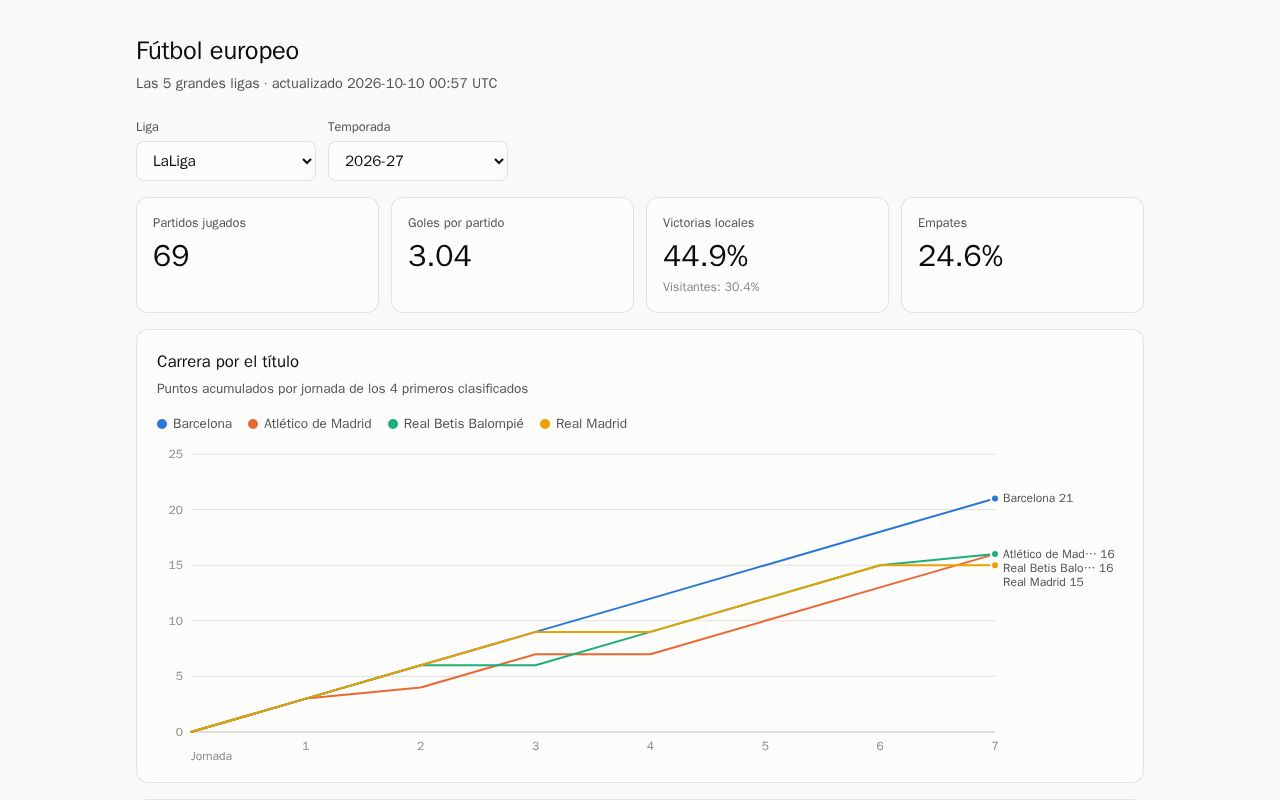Click the Real Betis Balo… 16 label
The image size is (1280, 800).
coord(1058,568)
